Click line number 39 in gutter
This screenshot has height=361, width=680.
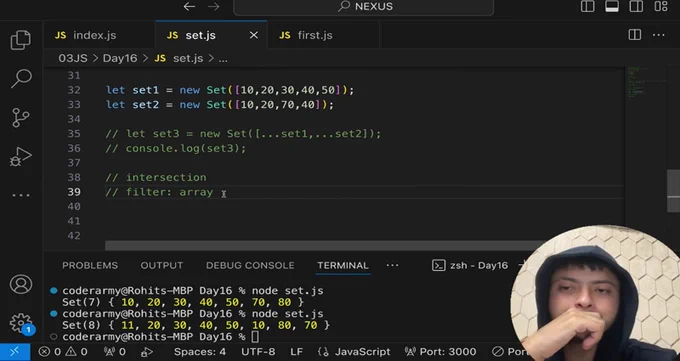74,192
